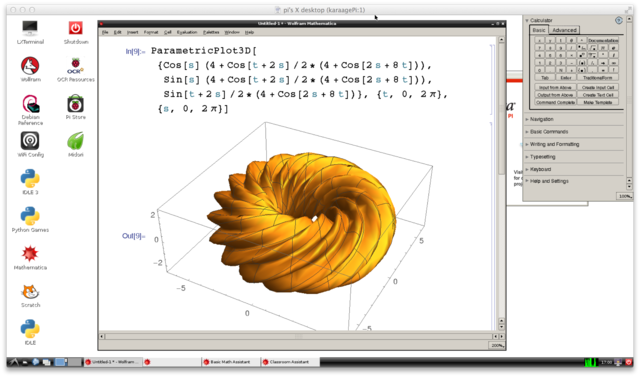Collapse the Calculator section

pyautogui.click(x=527, y=20)
